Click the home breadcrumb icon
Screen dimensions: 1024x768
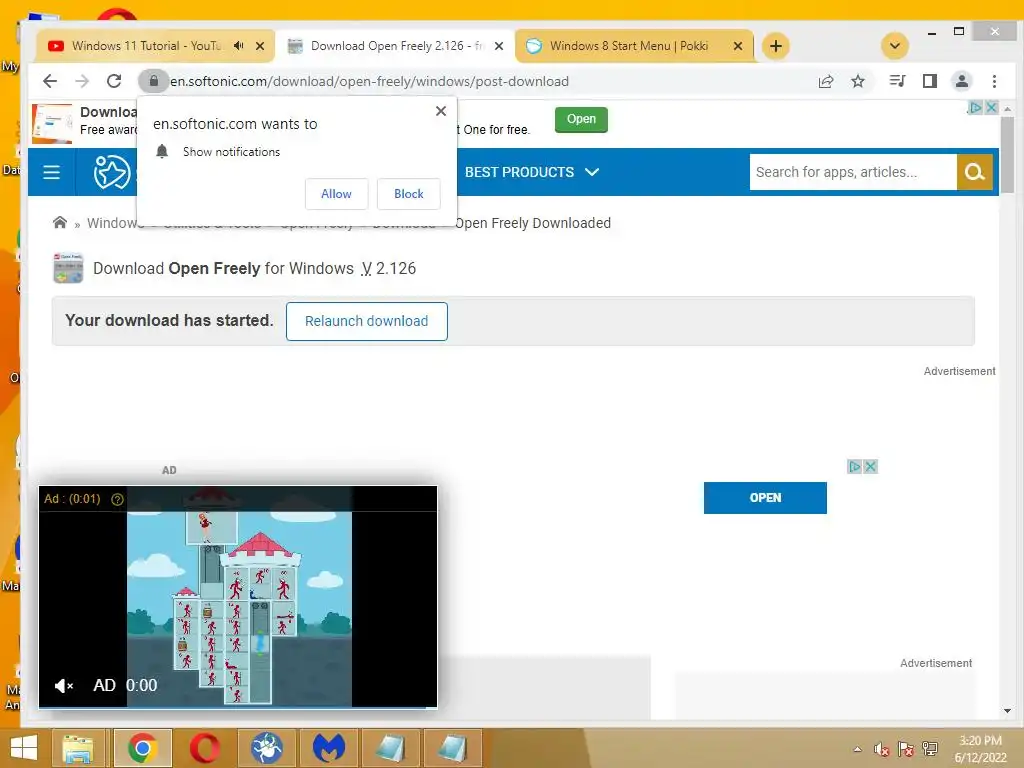60,223
